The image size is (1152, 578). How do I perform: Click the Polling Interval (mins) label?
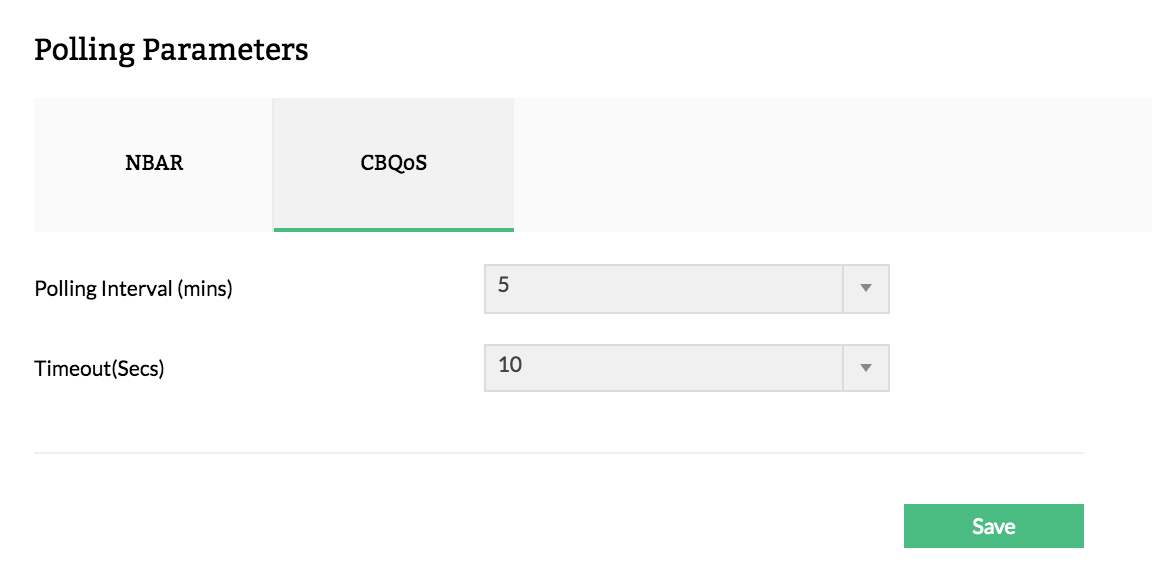133,289
